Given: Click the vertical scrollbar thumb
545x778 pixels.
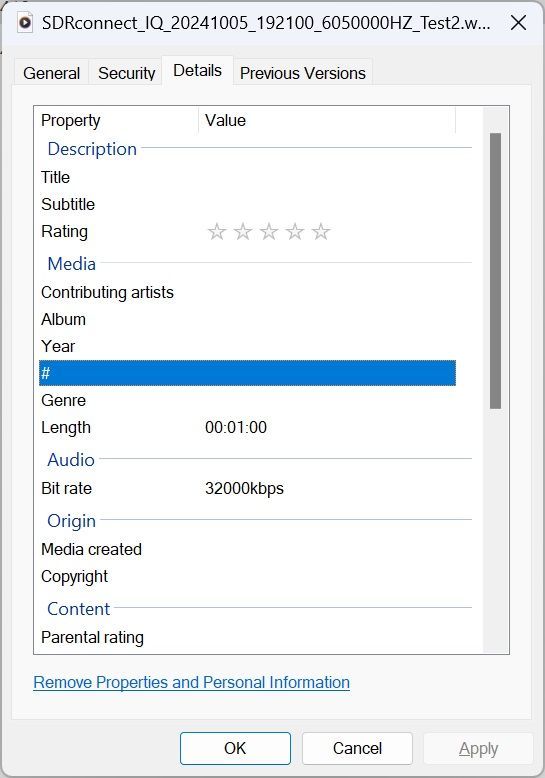Looking at the screenshot, I should [495, 271].
